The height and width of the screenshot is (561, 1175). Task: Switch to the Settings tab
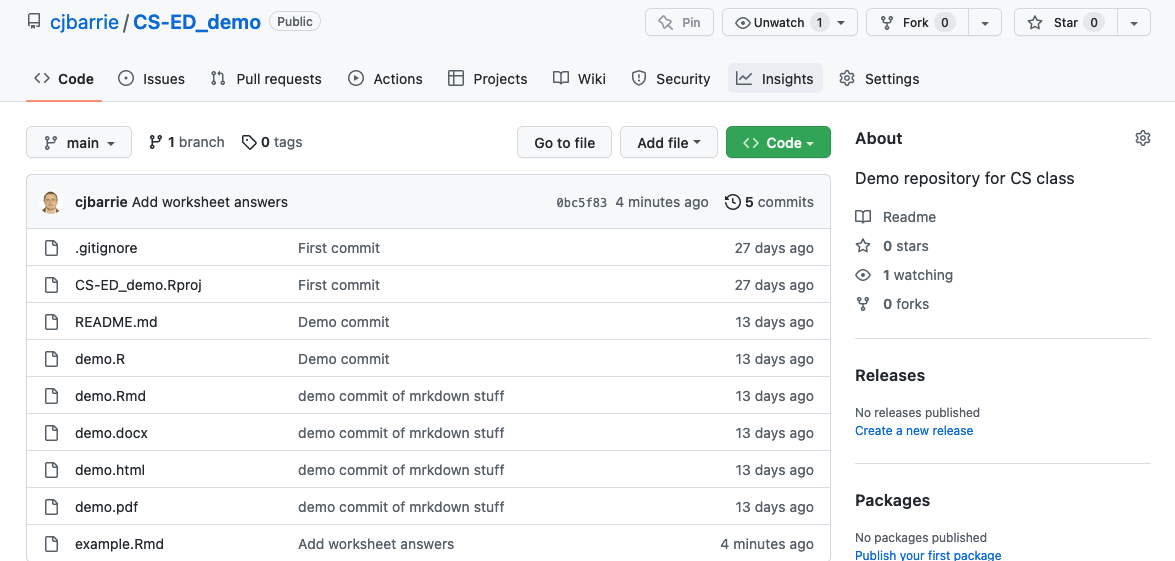pos(879,79)
